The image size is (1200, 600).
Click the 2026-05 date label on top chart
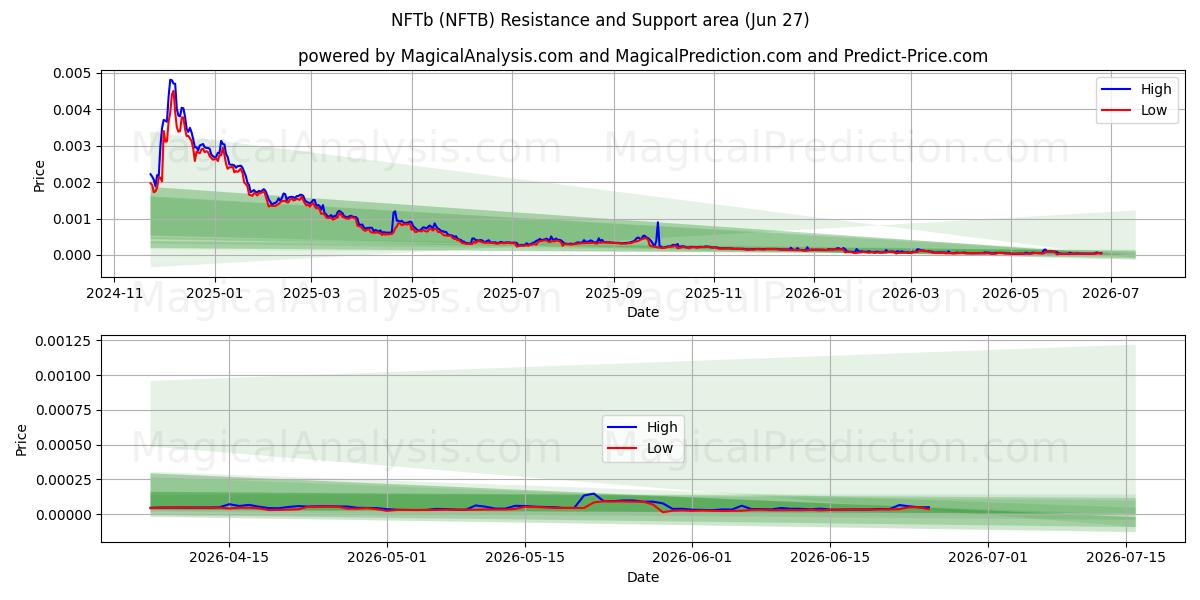[x=1011, y=293]
